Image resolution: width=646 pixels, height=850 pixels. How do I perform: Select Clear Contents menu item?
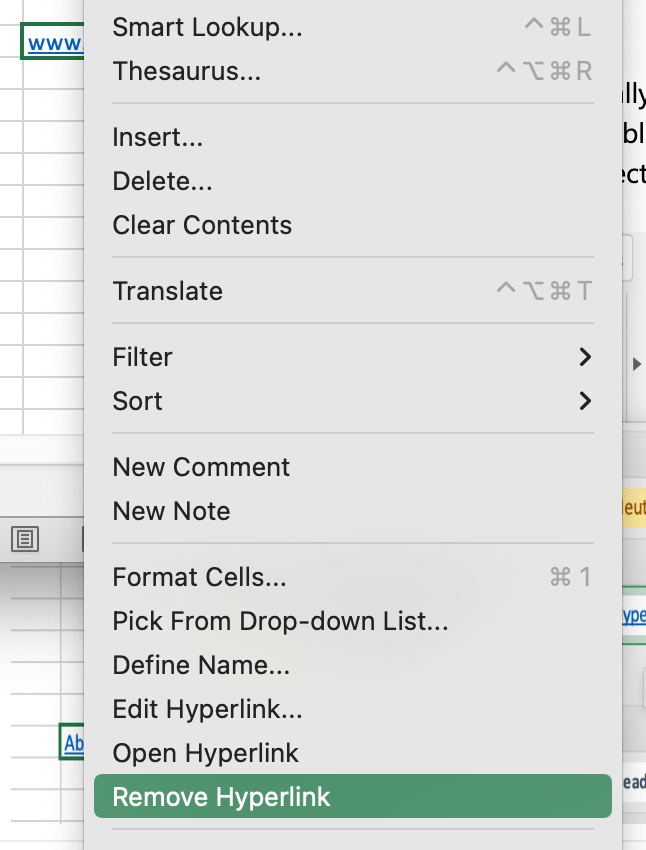(202, 225)
